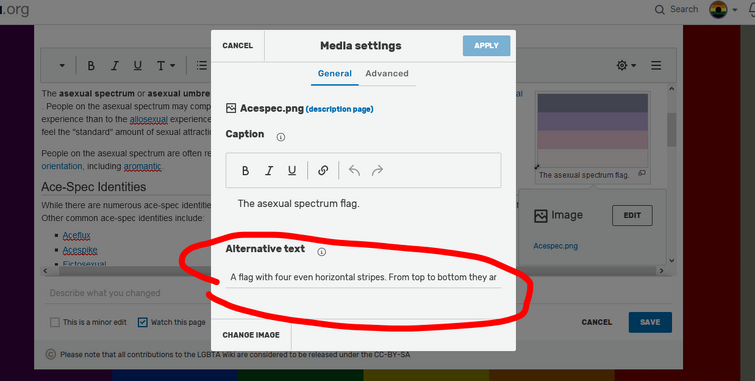Cancel the Media settings dialog
Viewport: 755px width, 381px height.
(x=237, y=46)
